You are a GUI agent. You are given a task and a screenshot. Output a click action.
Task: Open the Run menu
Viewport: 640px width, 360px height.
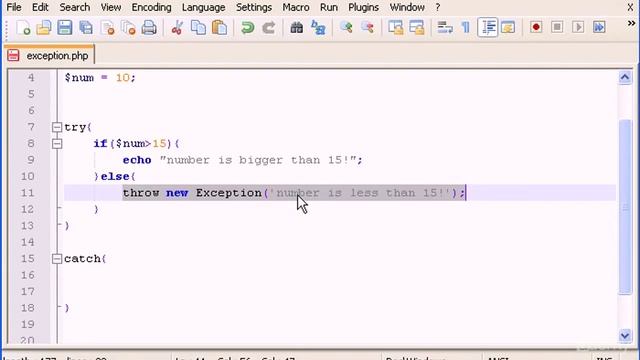[329, 7]
